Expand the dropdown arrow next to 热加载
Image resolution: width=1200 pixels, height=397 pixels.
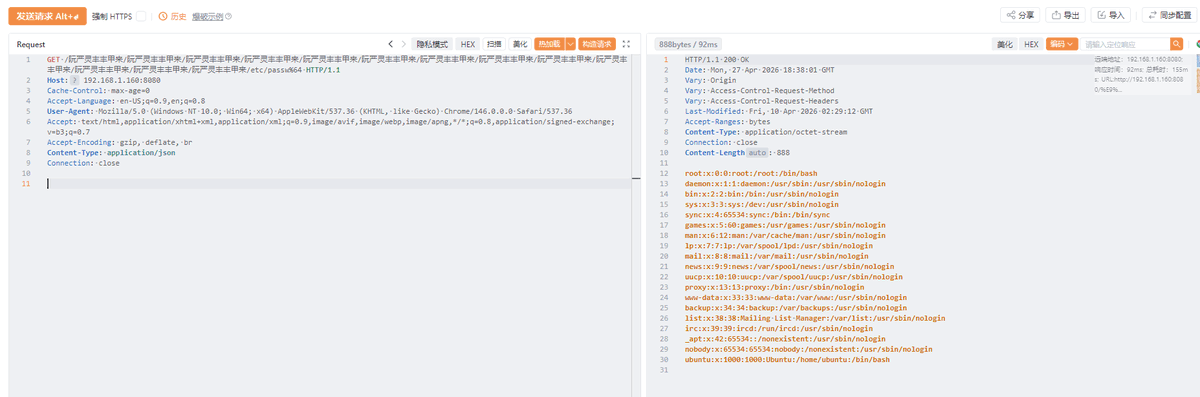(570, 44)
